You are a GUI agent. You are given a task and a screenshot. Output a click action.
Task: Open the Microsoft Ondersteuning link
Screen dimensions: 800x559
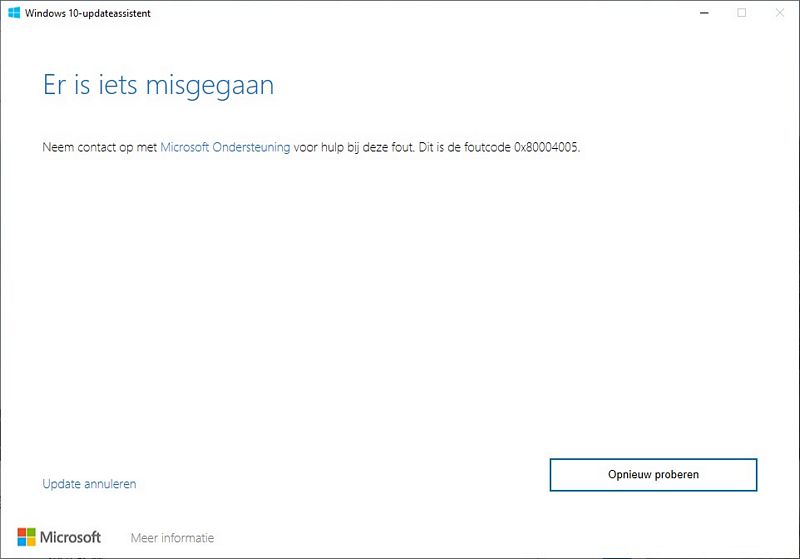(225, 147)
